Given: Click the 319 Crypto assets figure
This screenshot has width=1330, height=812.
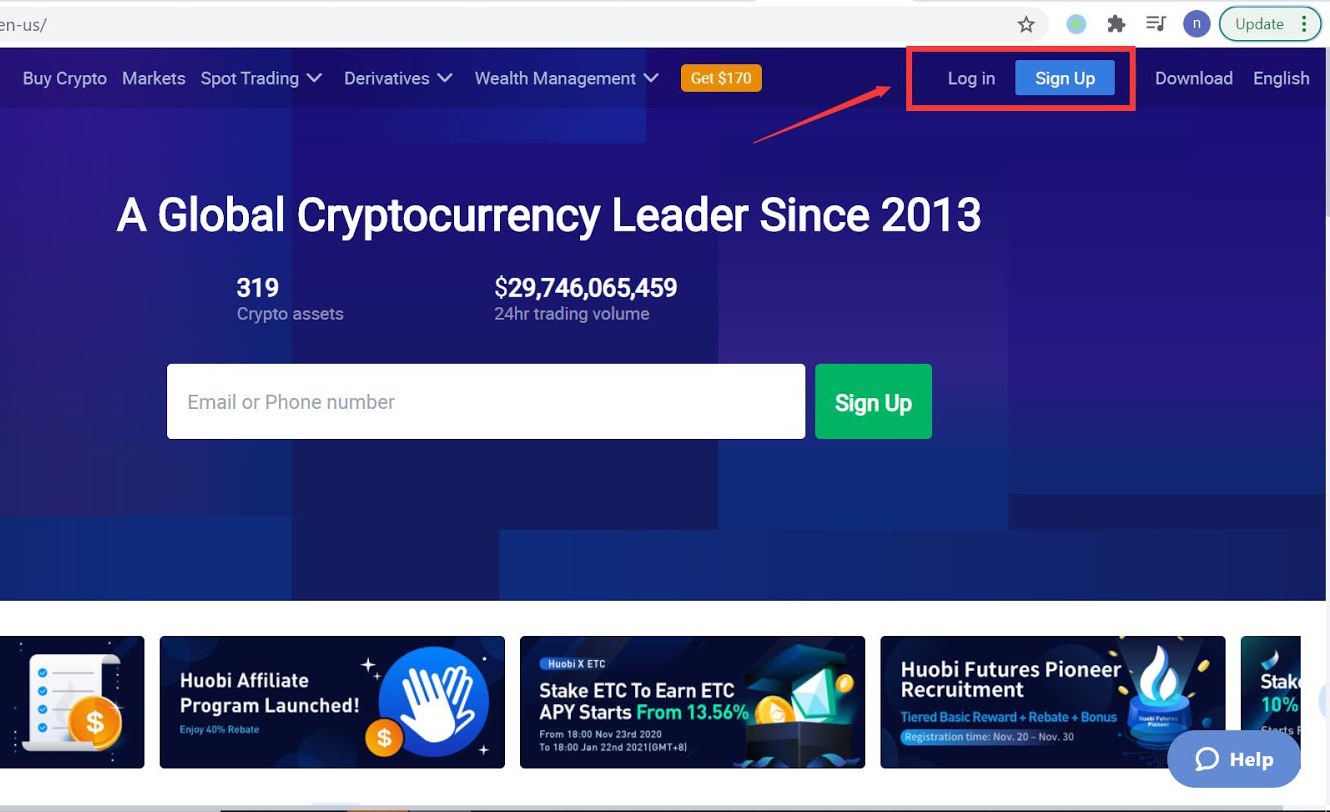Looking at the screenshot, I should (x=257, y=288).
